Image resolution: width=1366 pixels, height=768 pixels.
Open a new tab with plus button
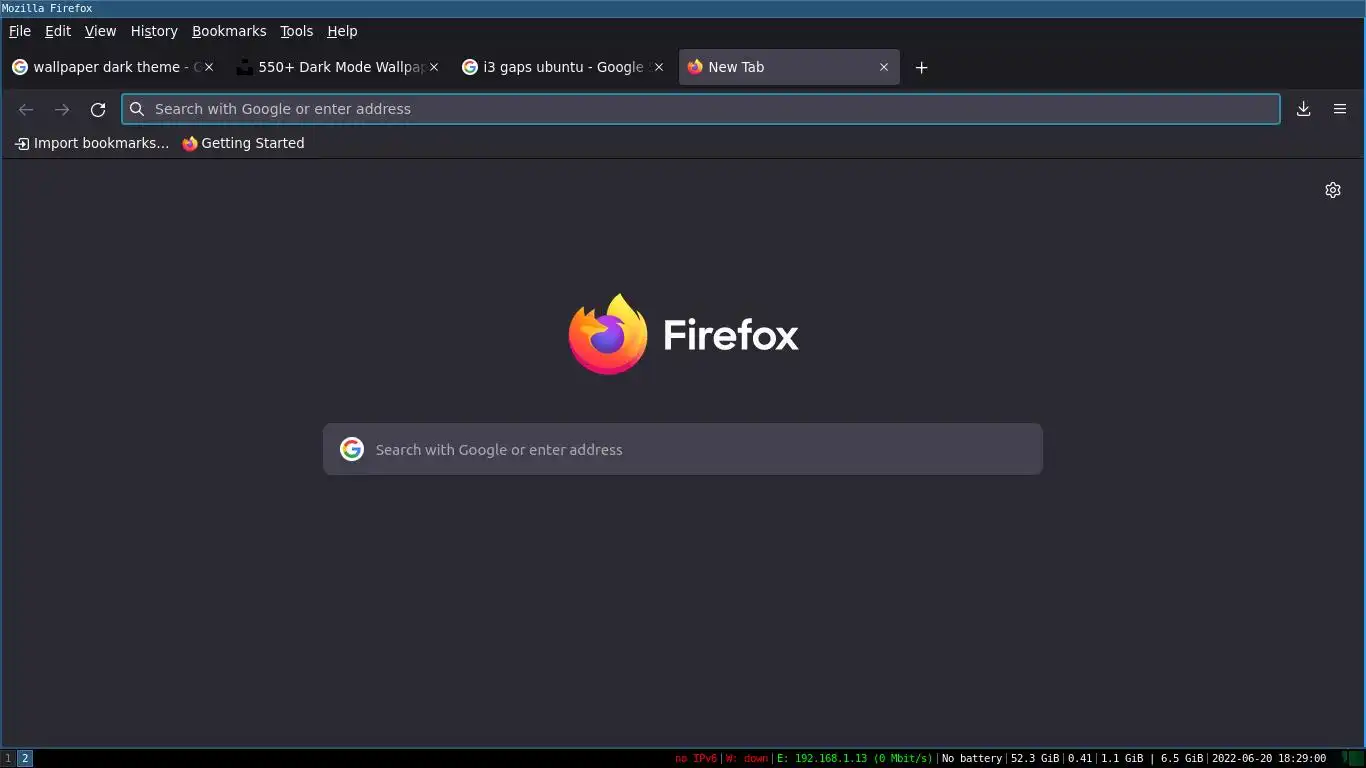(x=922, y=67)
